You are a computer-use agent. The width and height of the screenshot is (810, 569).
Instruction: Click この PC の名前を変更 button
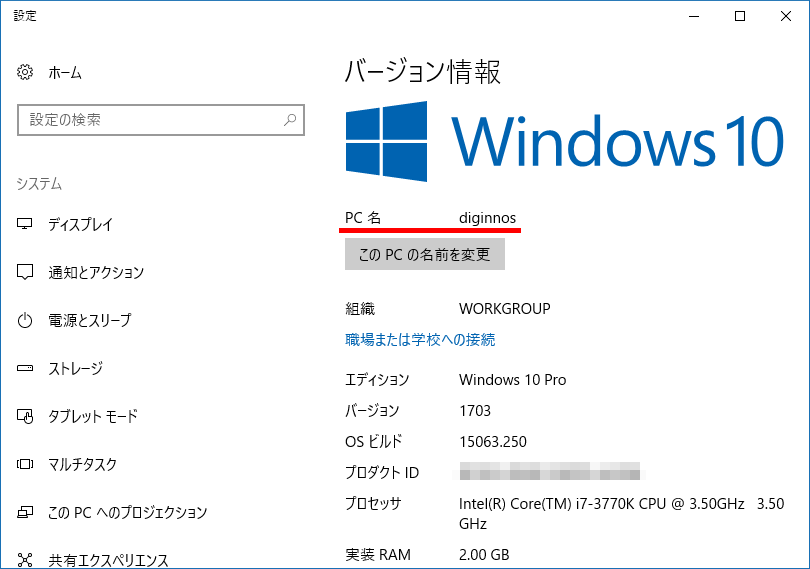[x=425, y=254]
